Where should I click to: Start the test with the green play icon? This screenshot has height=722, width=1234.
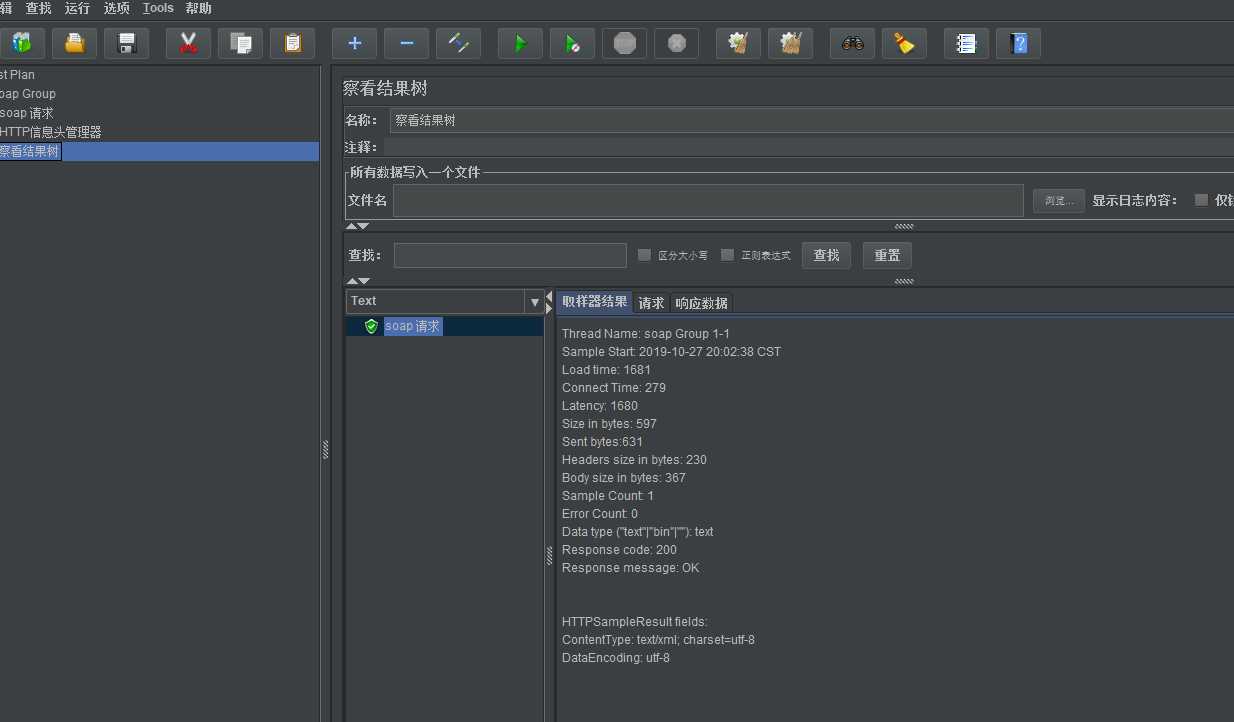(520, 43)
